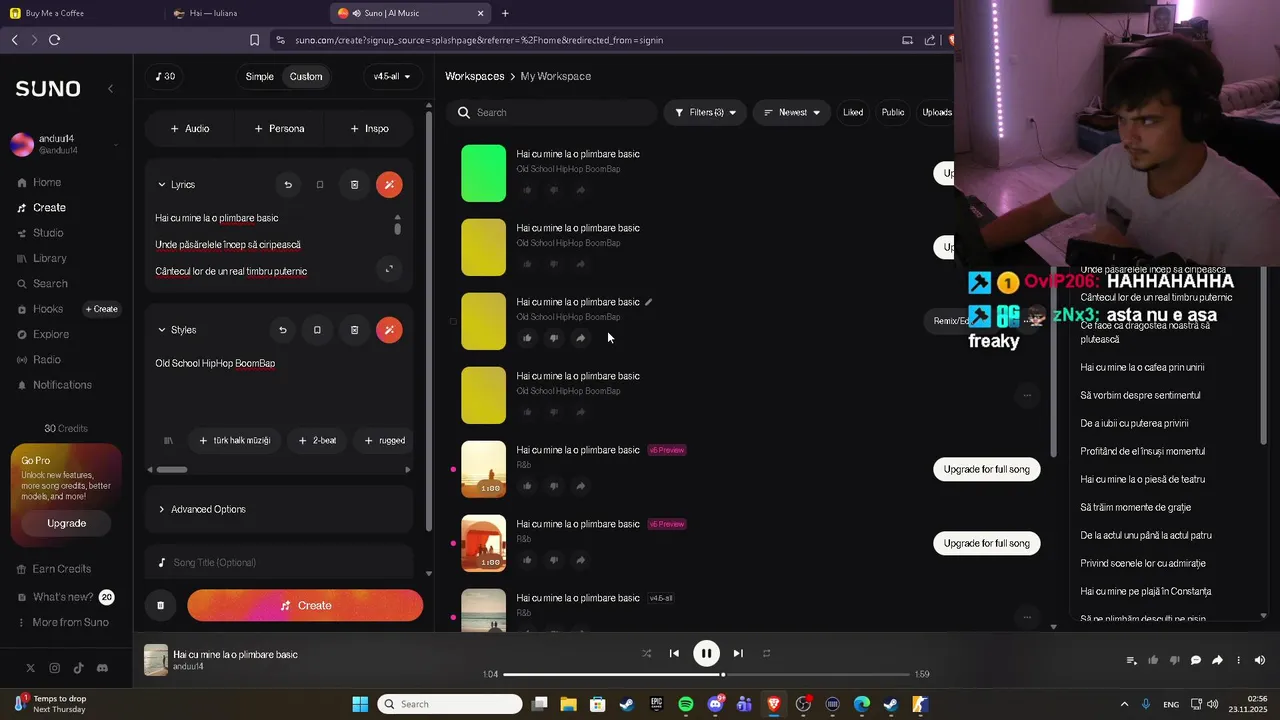Open the green song thumbnail
The image size is (1280, 720).
[484, 174]
